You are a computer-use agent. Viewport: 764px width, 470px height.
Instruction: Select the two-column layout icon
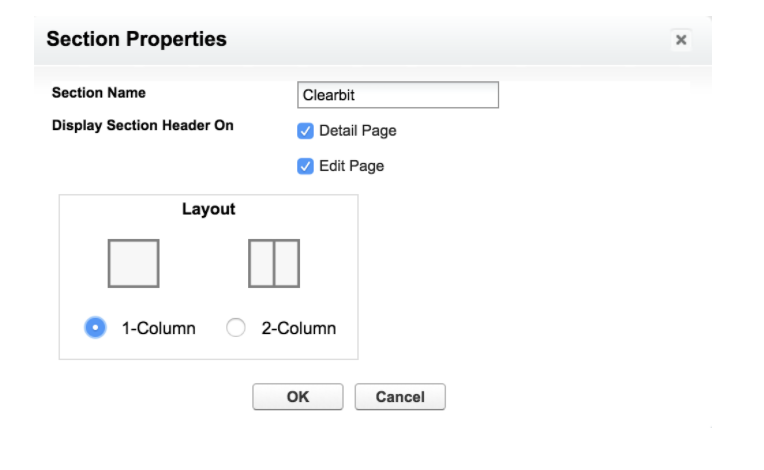274,263
